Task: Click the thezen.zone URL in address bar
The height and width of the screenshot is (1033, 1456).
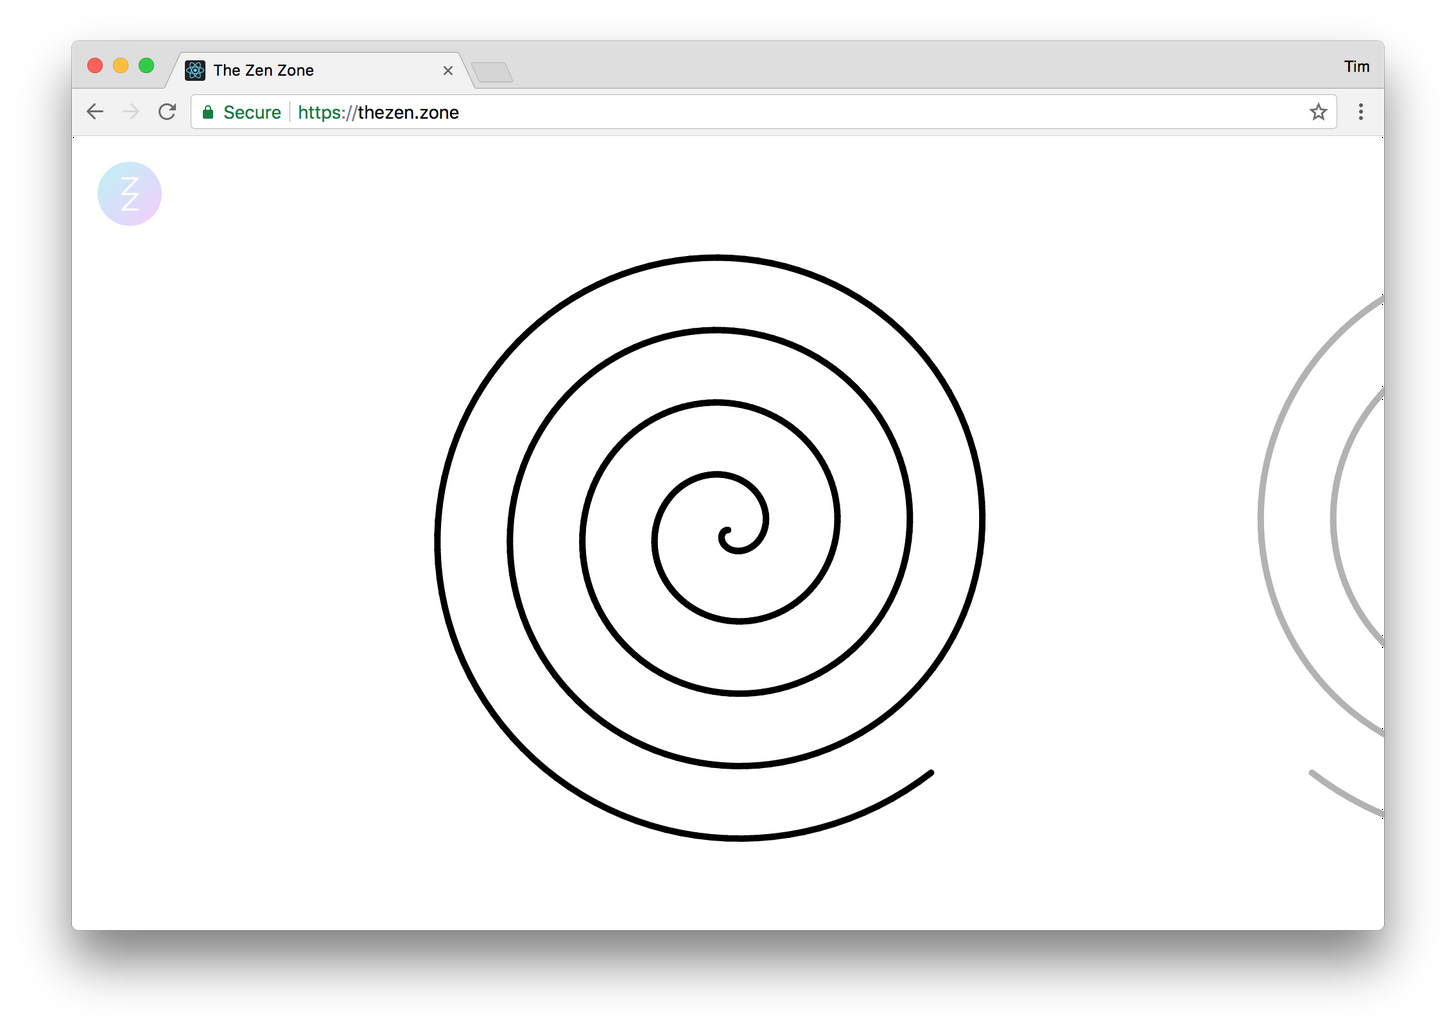Action: tap(378, 112)
